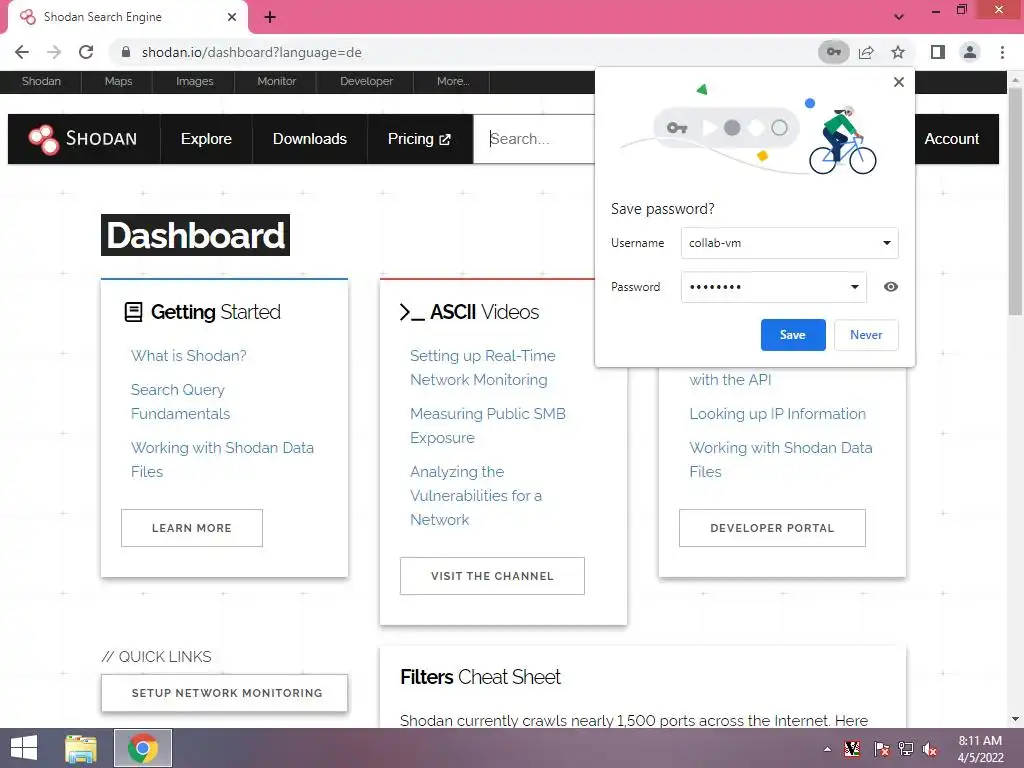The width and height of the screenshot is (1024, 768).
Task: Click the Shodan logo in the header
Action: (83, 138)
